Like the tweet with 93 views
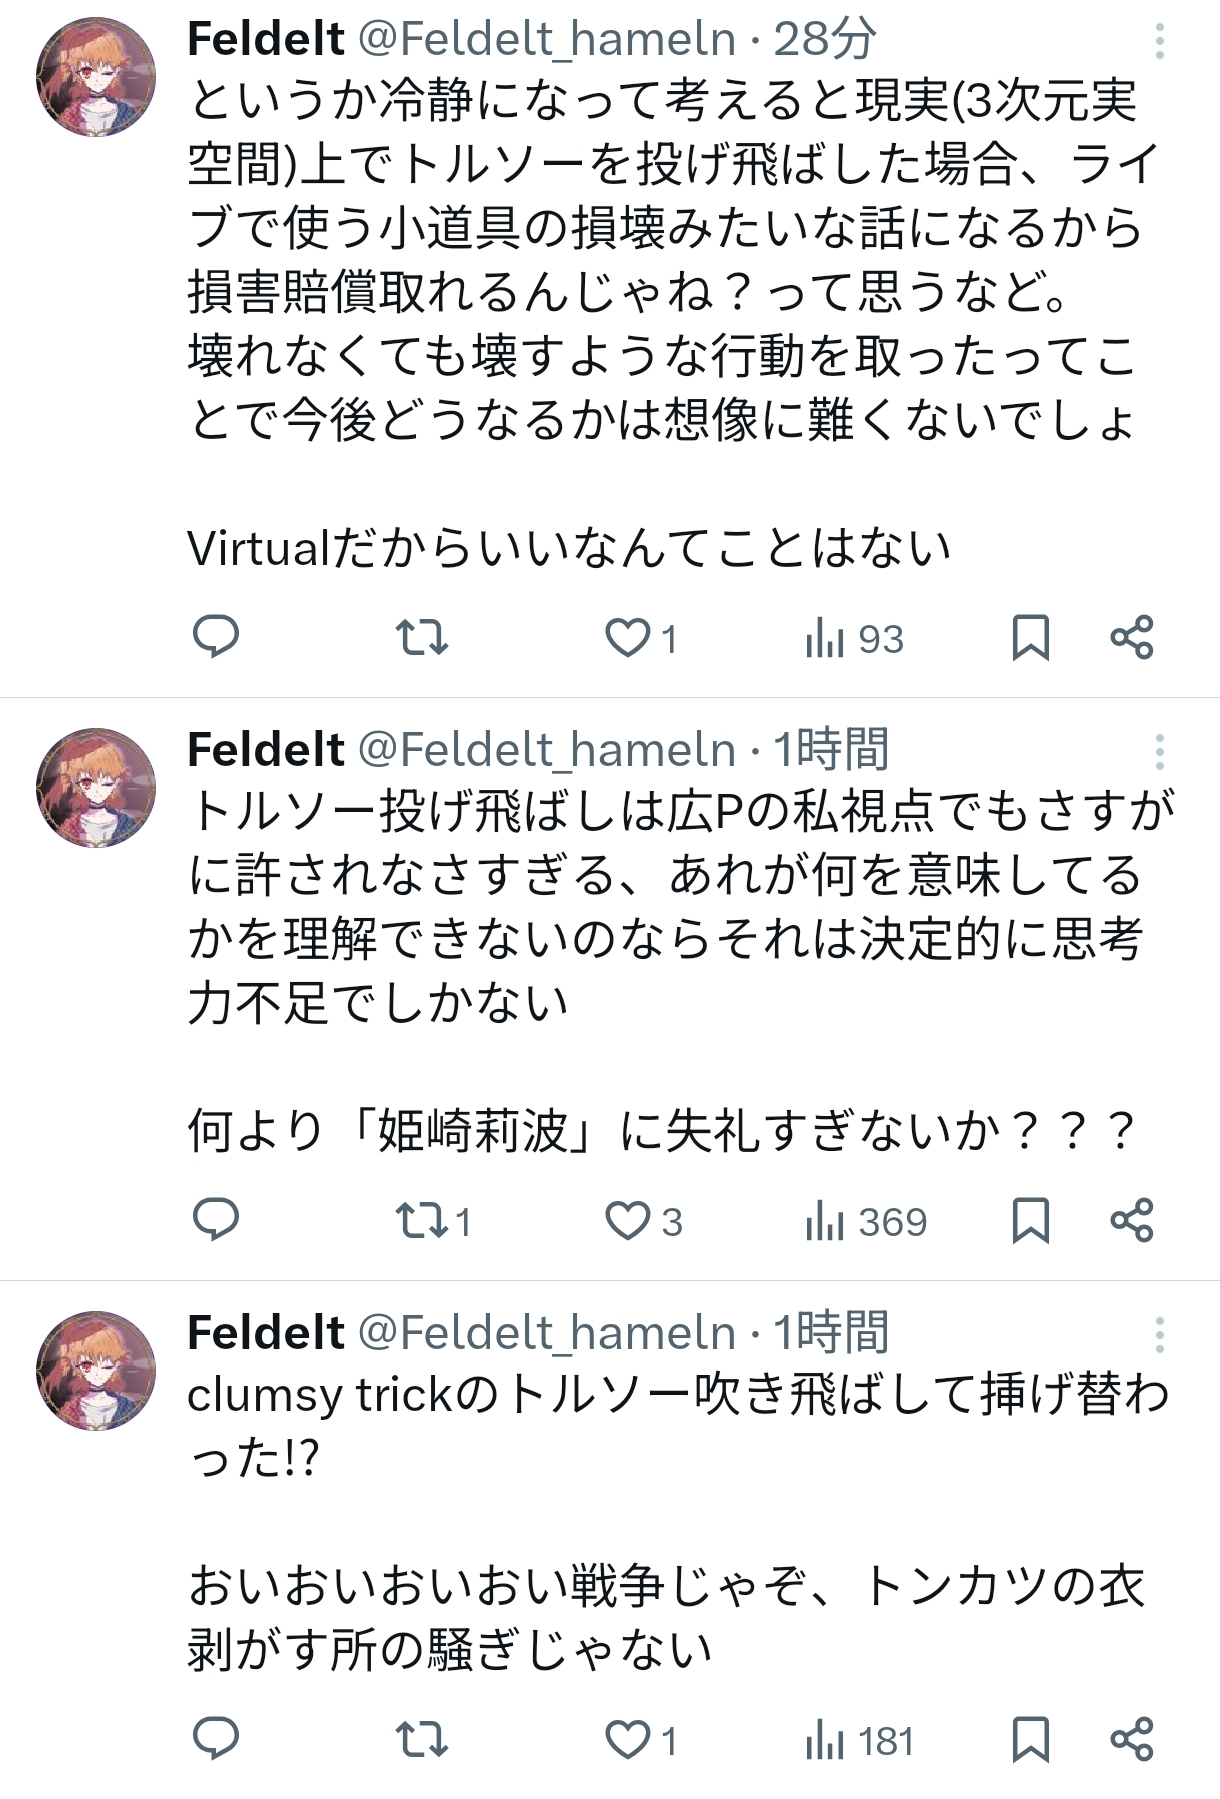 [641, 638]
